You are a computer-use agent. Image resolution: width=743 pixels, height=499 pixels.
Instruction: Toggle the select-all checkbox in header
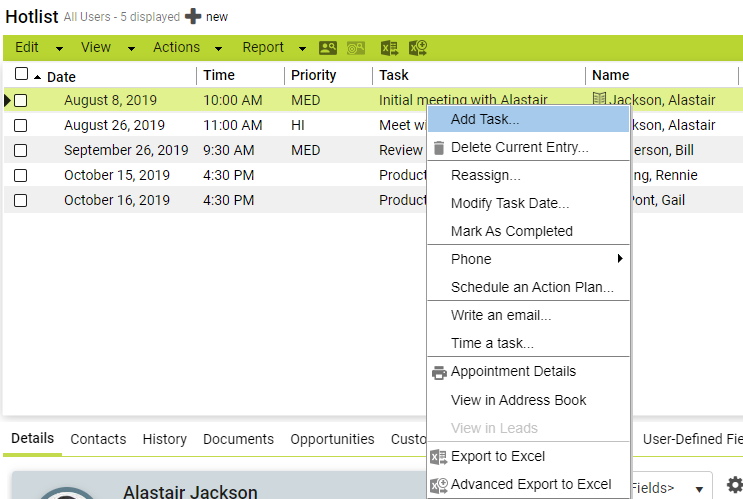pyautogui.click(x=21, y=74)
